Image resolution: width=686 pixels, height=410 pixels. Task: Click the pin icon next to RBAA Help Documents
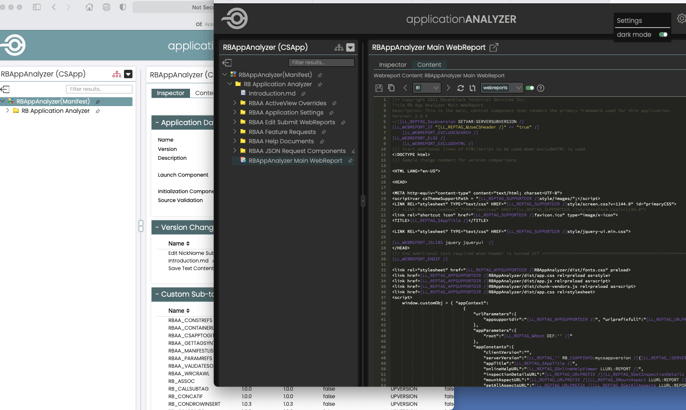click(322, 141)
